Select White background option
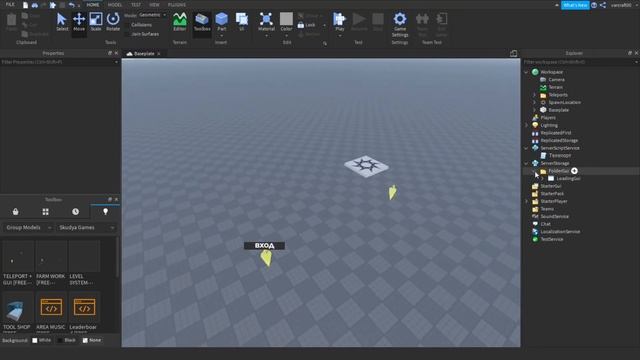Screen dimensions: 640x360 pos(35,340)
